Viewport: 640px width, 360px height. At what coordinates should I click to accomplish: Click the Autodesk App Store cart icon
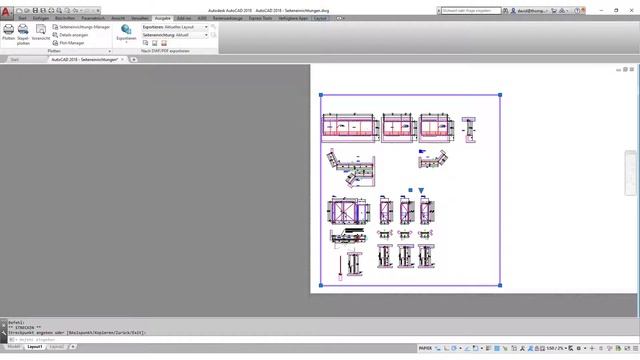tap(554, 11)
